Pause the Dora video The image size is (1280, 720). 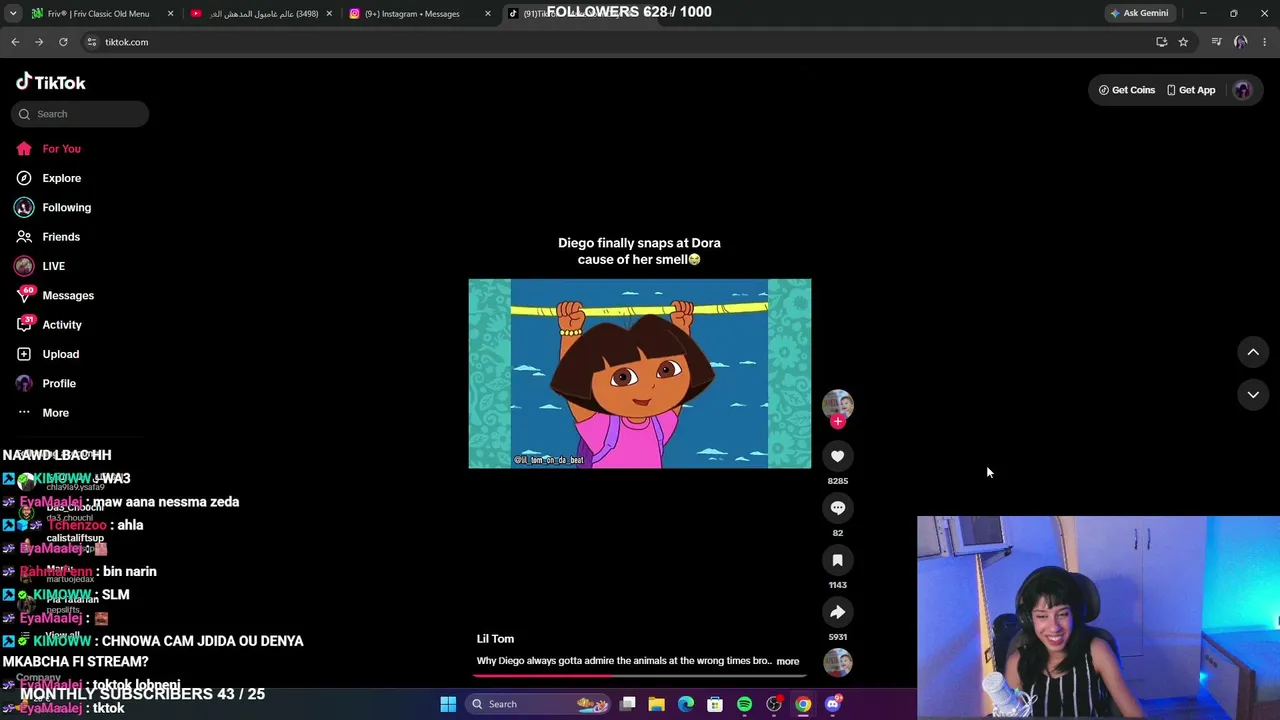click(640, 373)
